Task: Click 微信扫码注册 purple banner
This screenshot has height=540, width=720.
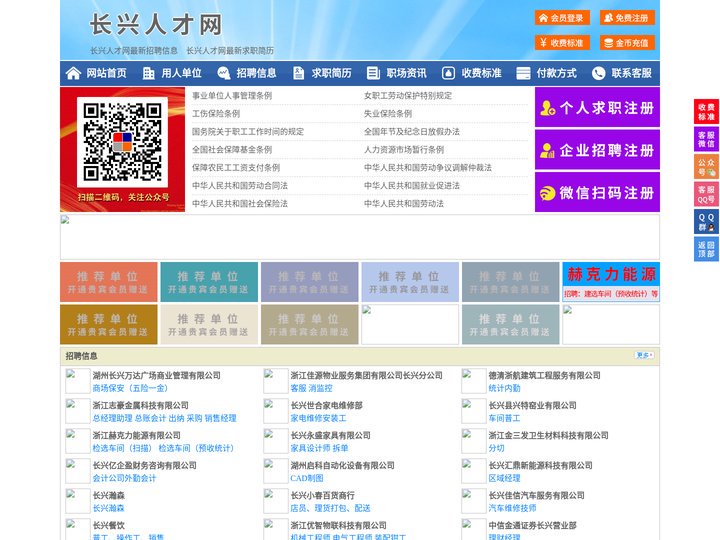Action: pos(597,192)
